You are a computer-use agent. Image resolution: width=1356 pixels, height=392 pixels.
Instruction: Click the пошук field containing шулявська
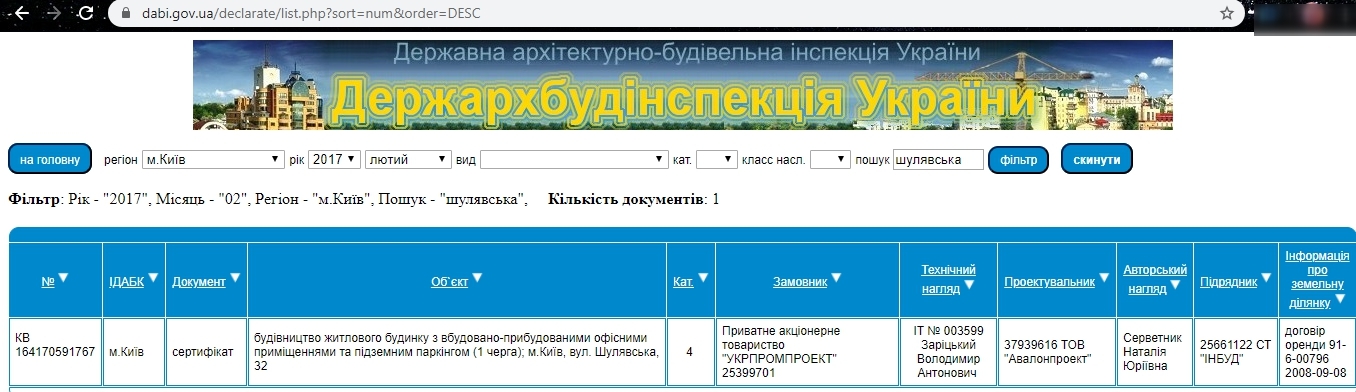(938, 160)
